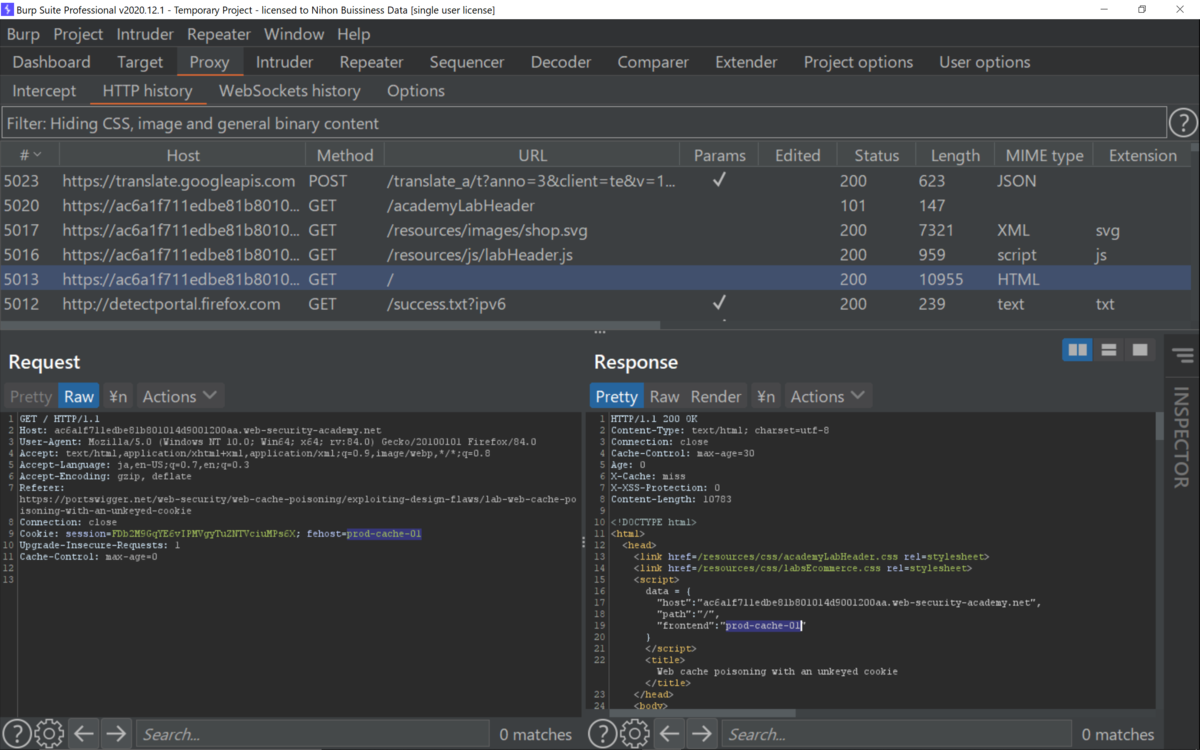
Task: Select history row 5017 shop.svg
Action: [597, 230]
